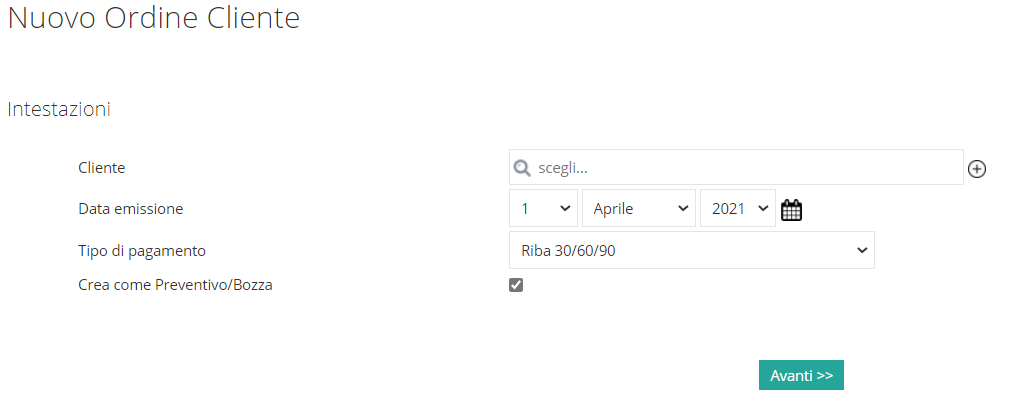Expand the day selector via its chevron arrow
The height and width of the screenshot is (407, 1009).
point(565,208)
